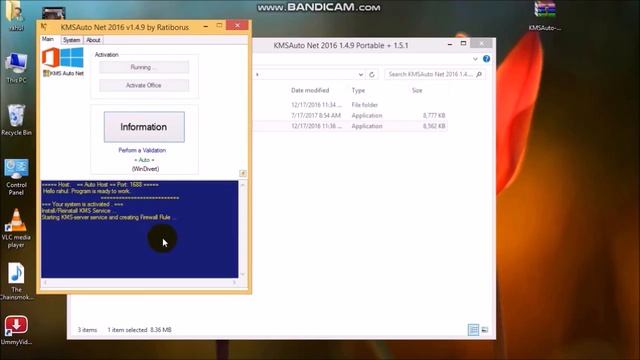
Task: Launch VLC media player shortcut
Action: (16, 229)
